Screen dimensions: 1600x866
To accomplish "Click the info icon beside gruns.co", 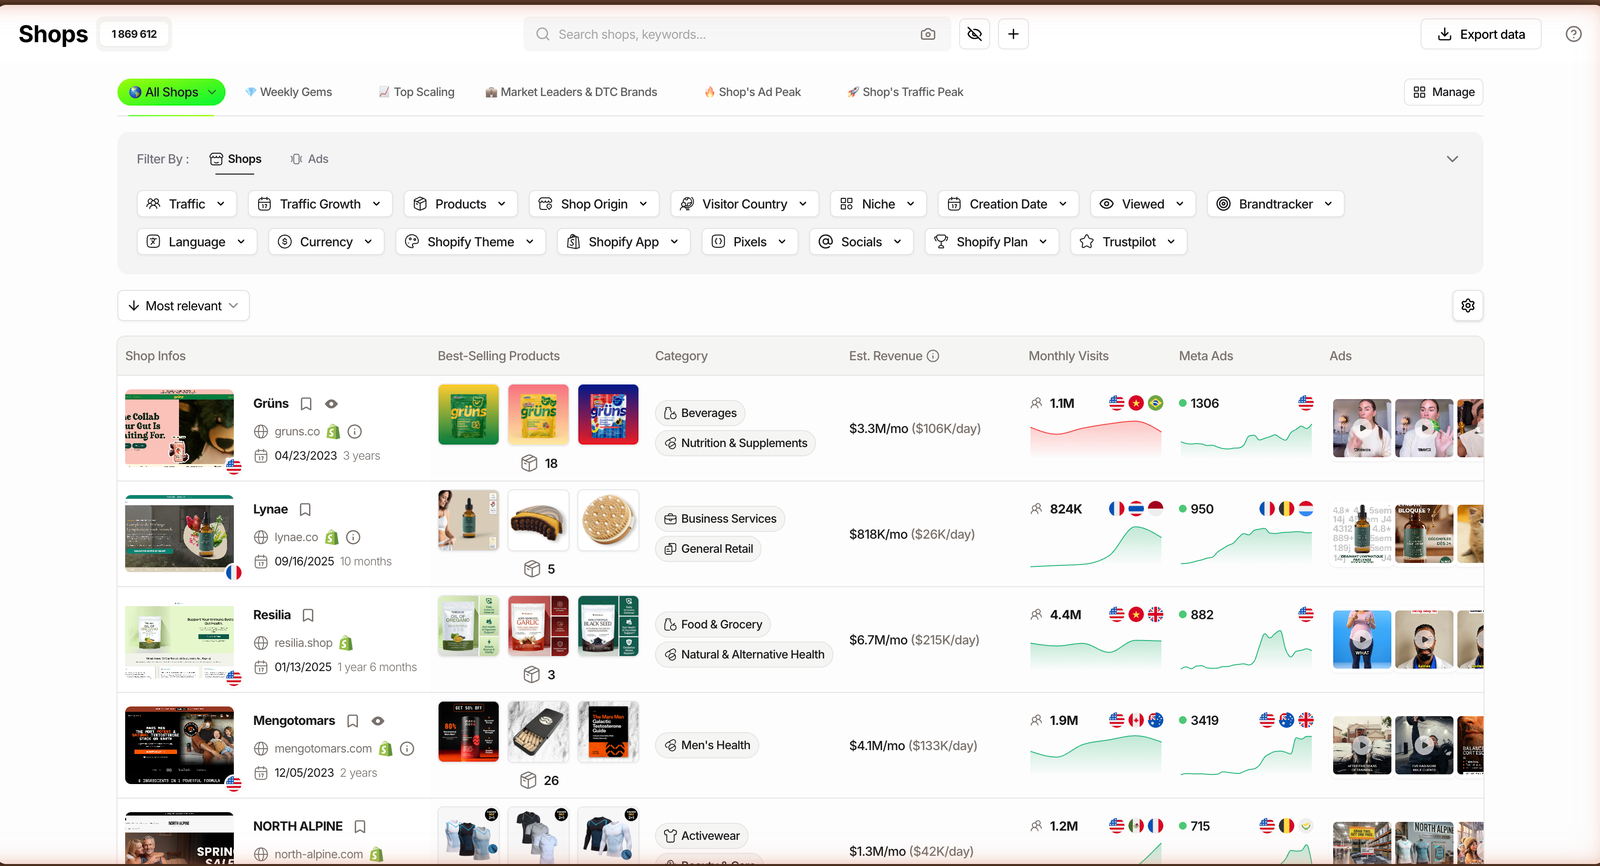I will [x=355, y=432].
